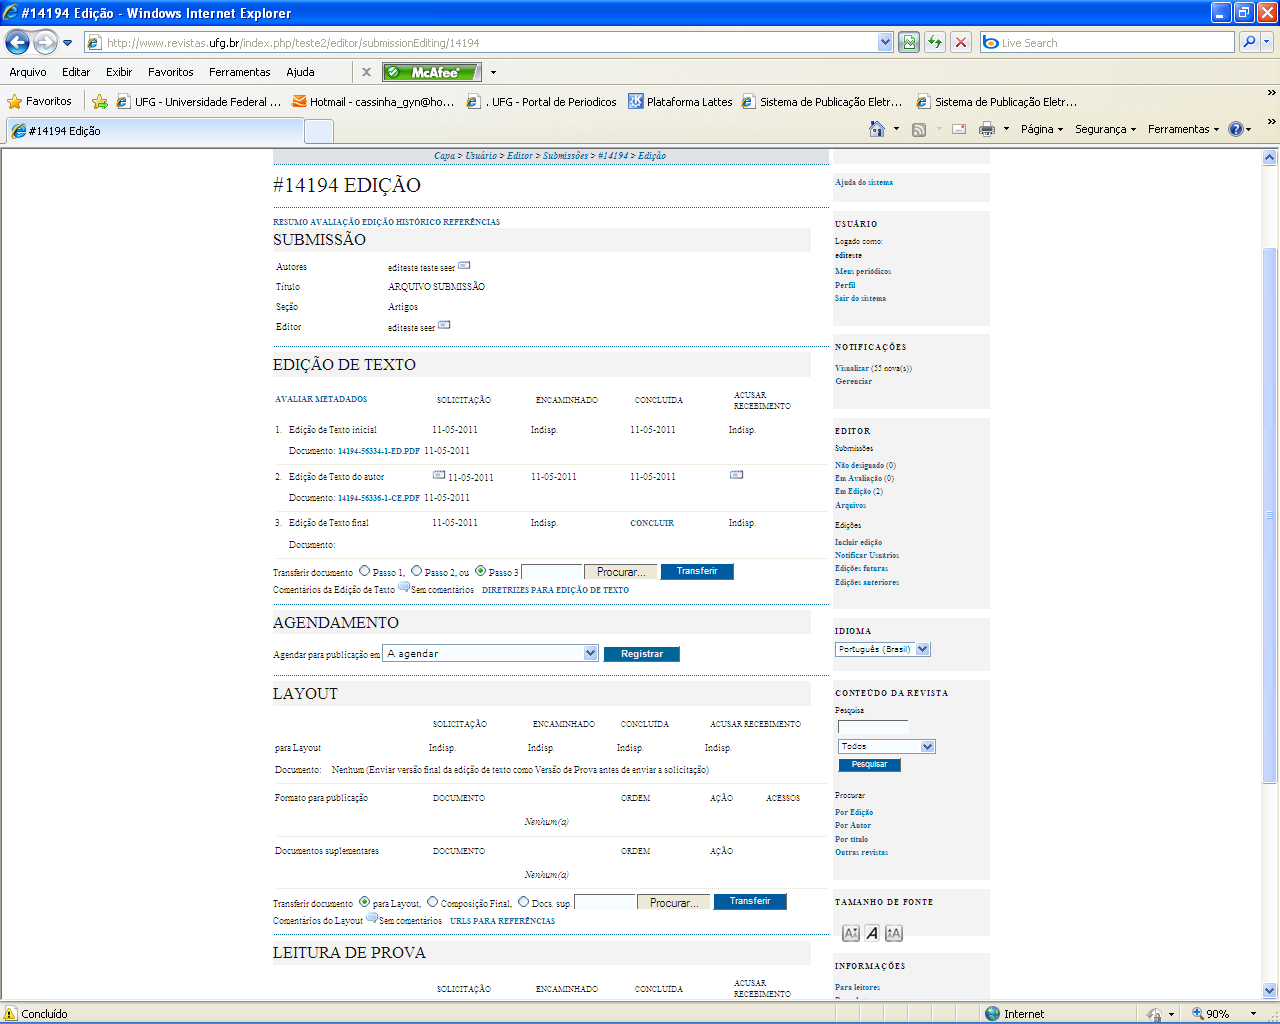Expand the Segurança command menu
Image resolution: width=1280 pixels, height=1024 pixels.
pyautogui.click(x=1105, y=129)
